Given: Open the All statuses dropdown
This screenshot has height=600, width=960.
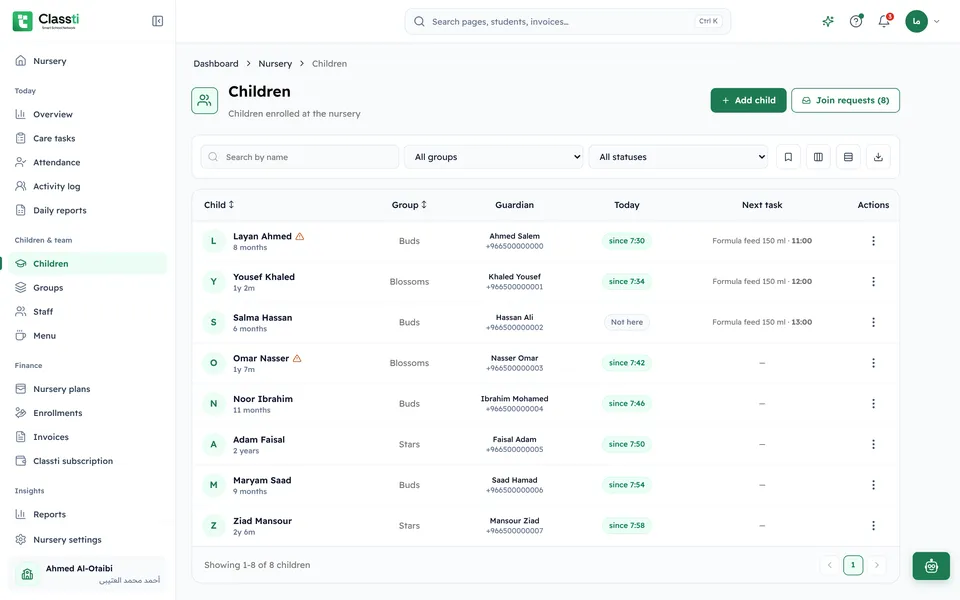Looking at the screenshot, I should (x=678, y=157).
